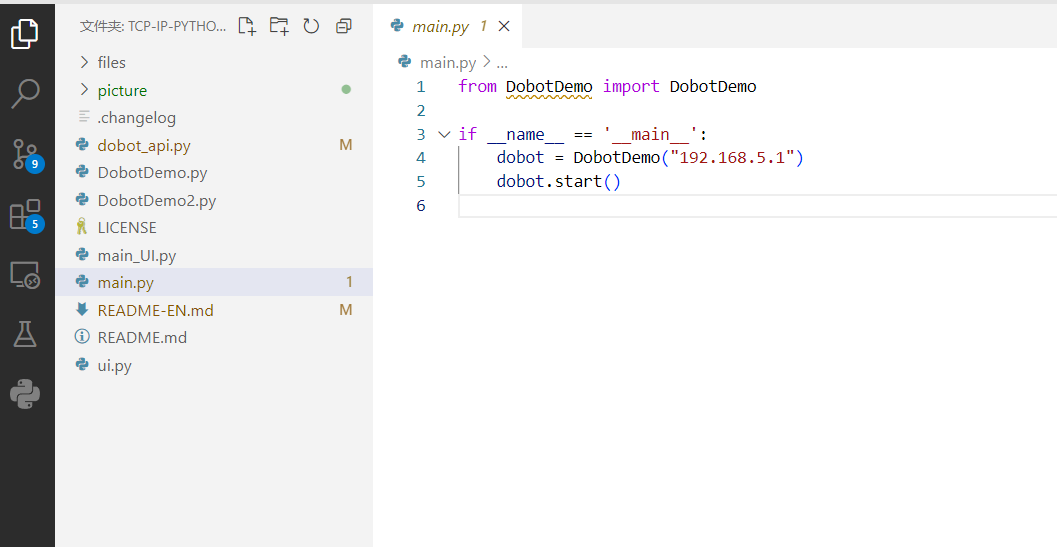Screen dimensions: 1057x547
Task: Refresh the explorer file tree
Action: pyautogui.click(x=311, y=26)
